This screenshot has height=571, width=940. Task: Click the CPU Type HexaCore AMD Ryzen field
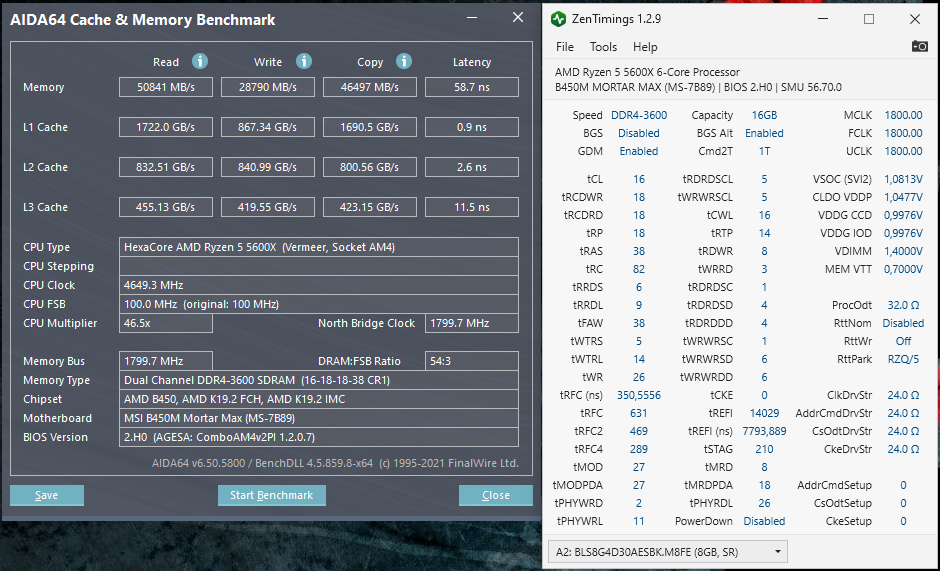coord(319,247)
